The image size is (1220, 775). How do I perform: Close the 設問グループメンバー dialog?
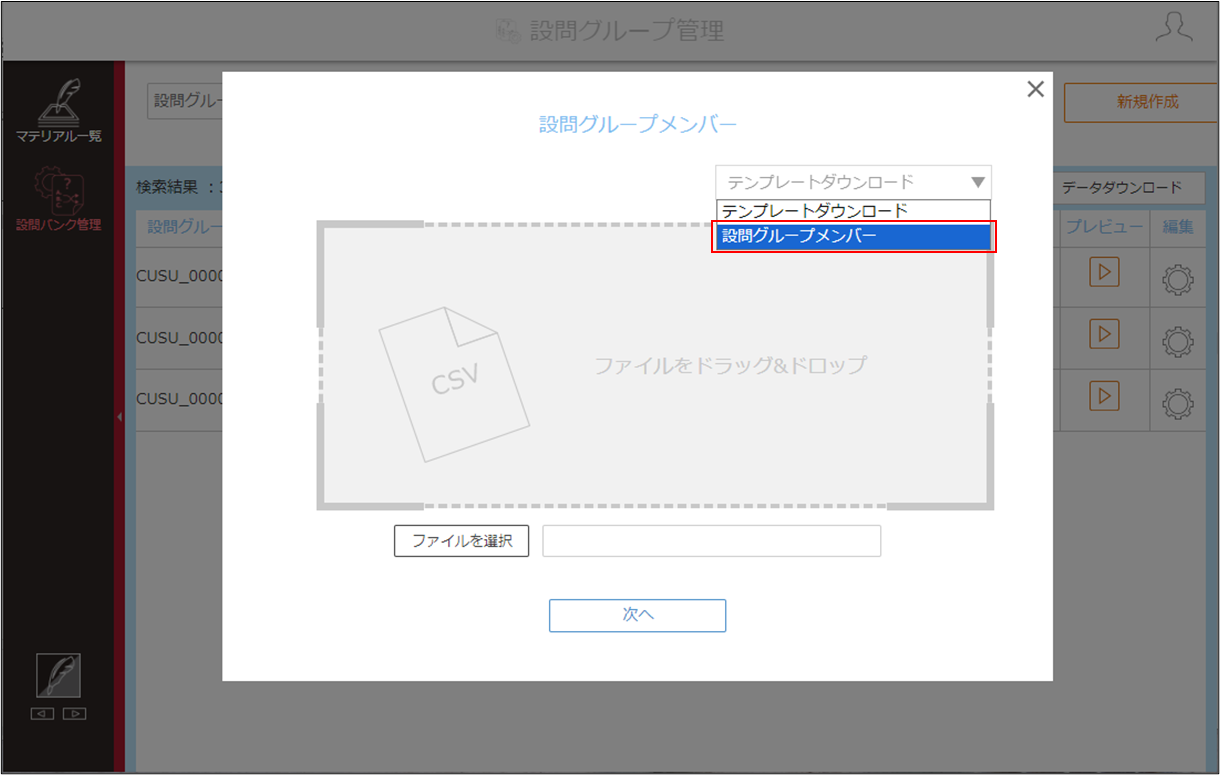pos(1036,89)
